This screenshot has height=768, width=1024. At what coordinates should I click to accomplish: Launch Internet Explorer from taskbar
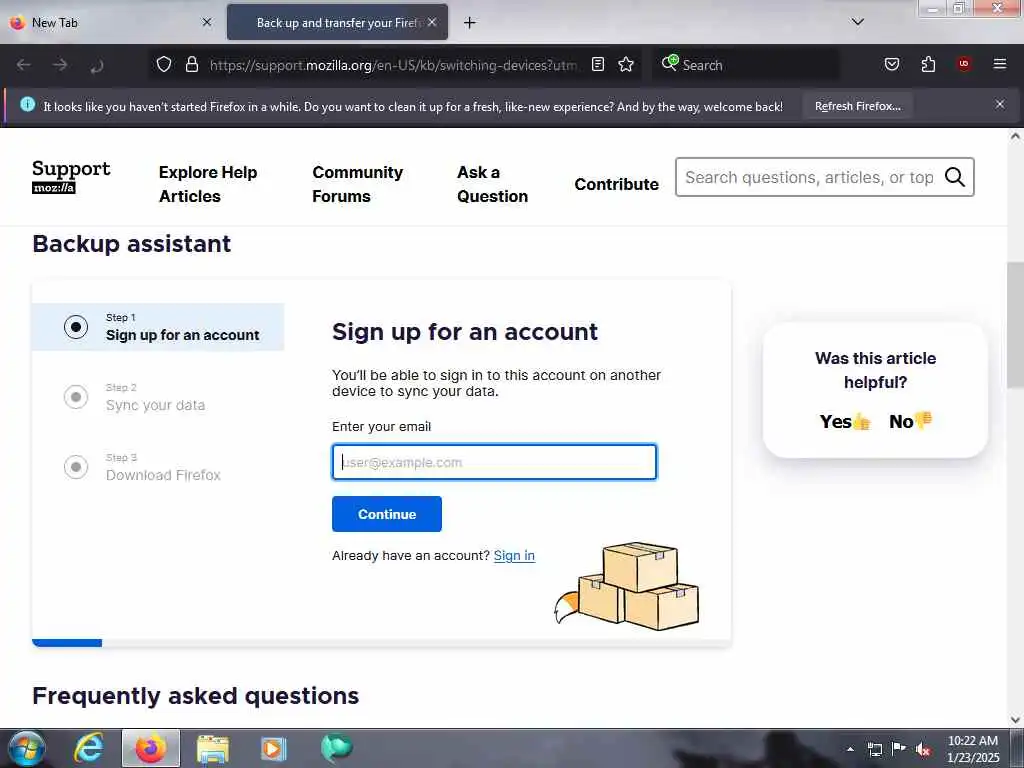(88, 748)
